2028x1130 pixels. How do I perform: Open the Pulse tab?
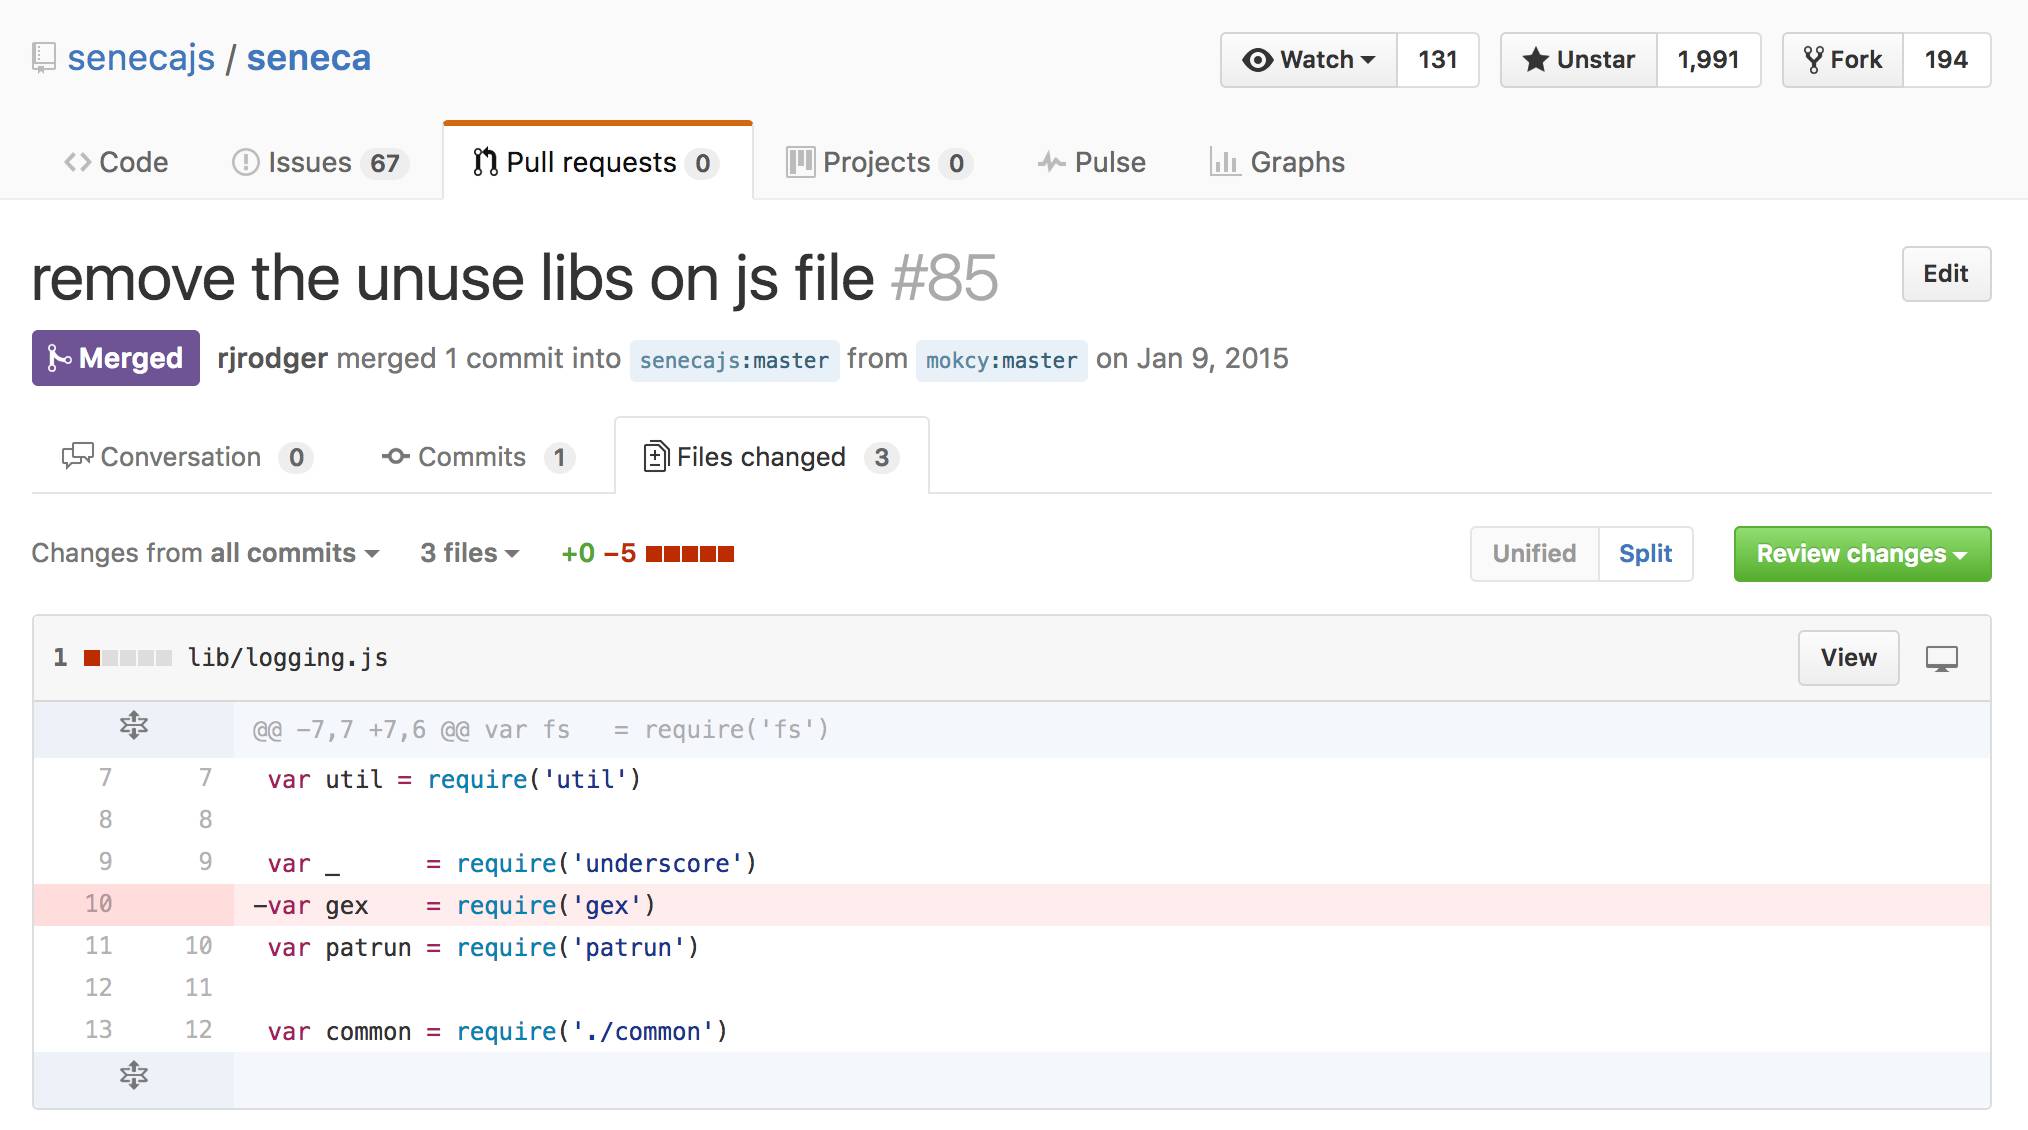(1092, 162)
